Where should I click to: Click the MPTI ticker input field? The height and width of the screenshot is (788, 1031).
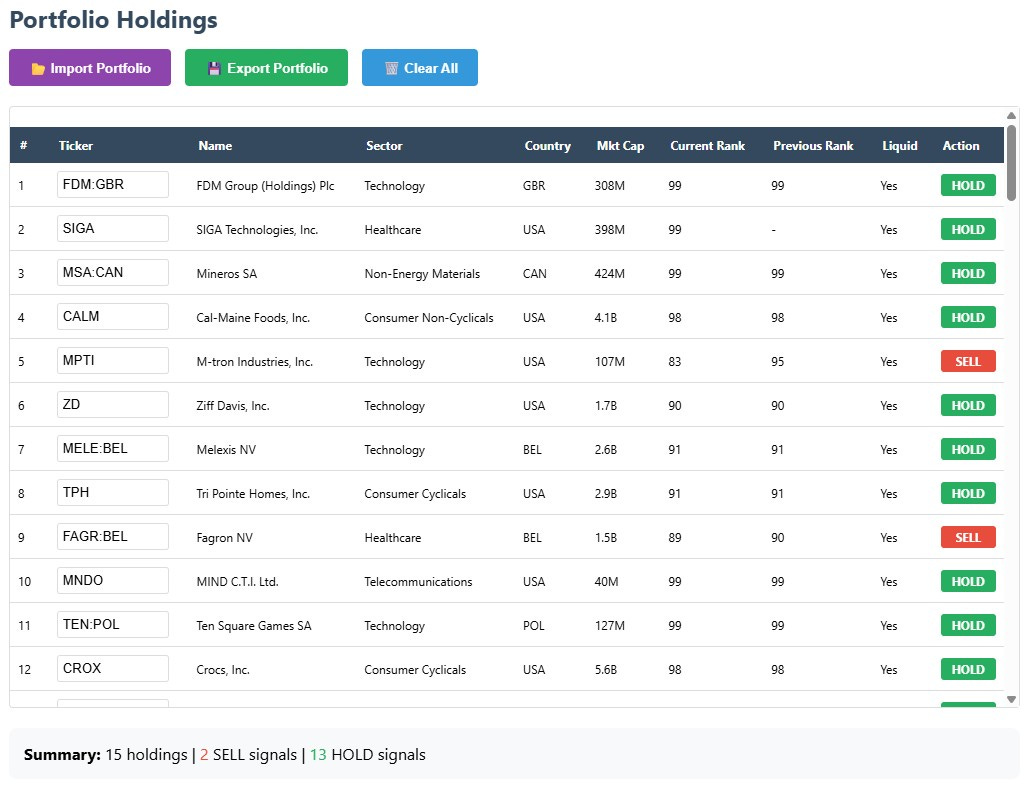point(112,361)
